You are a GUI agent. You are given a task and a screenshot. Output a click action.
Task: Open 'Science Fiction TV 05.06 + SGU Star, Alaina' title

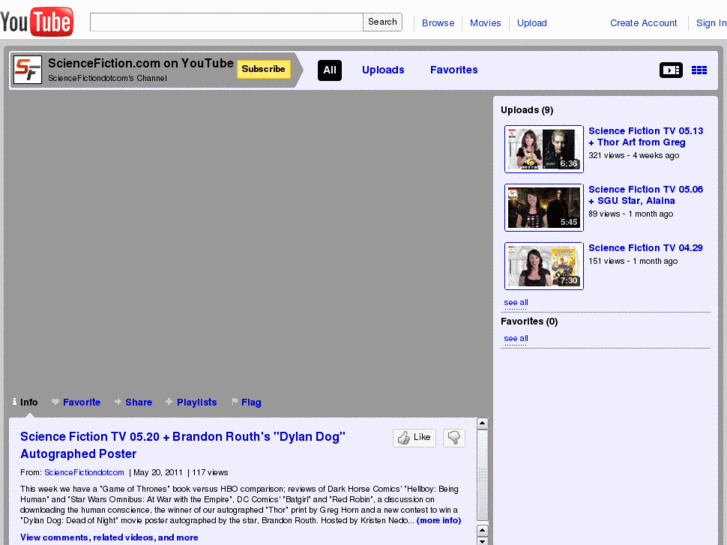tap(645, 195)
